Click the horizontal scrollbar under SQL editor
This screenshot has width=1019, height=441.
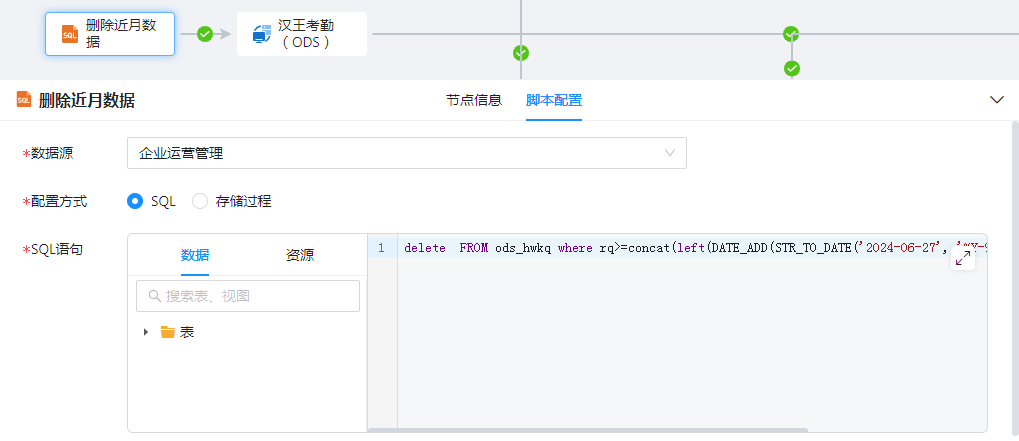coord(587,430)
